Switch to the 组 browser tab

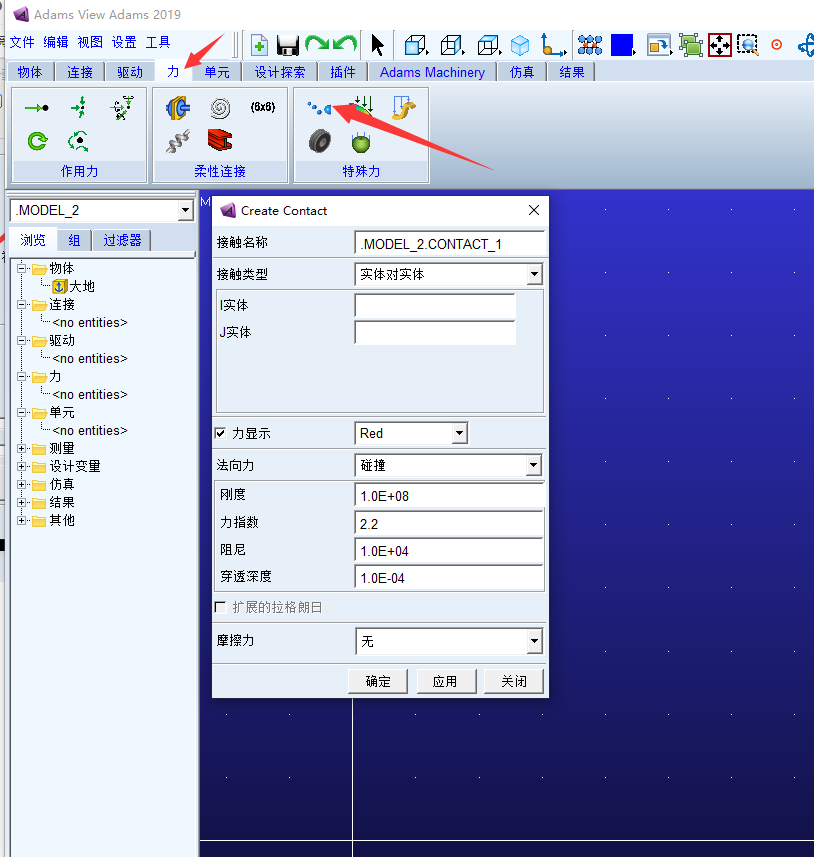[74, 240]
